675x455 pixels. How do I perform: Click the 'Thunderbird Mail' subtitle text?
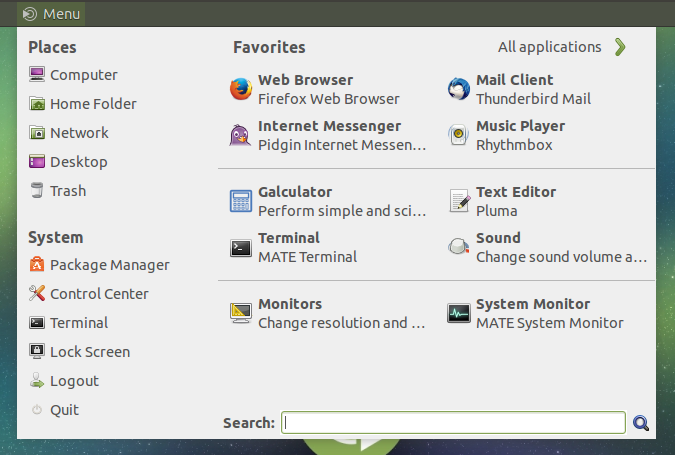tap(533, 99)
